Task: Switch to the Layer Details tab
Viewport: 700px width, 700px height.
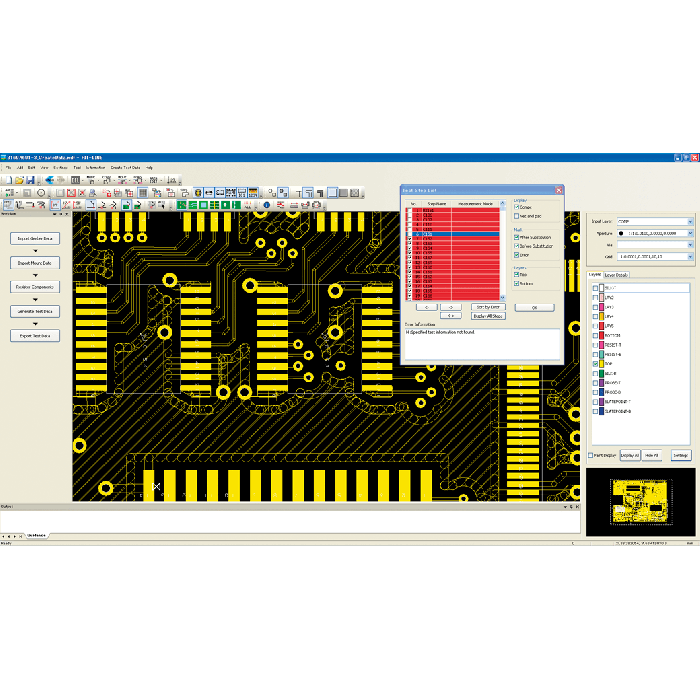Action: [616, 274]
